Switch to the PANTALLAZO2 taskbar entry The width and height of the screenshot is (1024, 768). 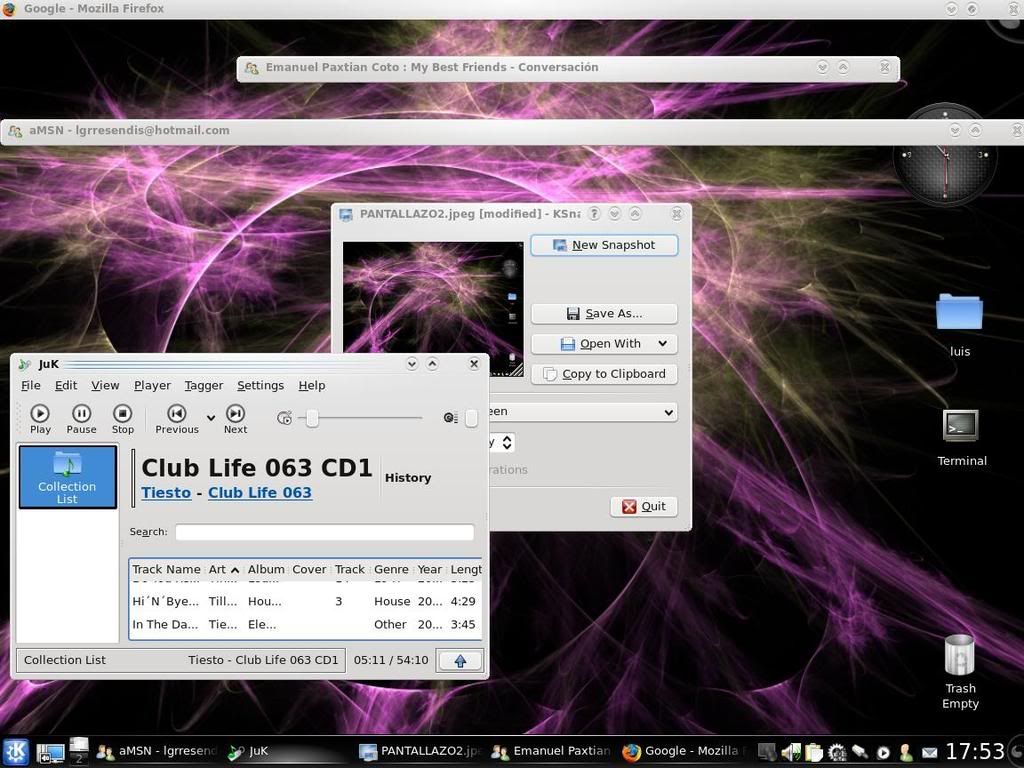[x=421, y=752]
